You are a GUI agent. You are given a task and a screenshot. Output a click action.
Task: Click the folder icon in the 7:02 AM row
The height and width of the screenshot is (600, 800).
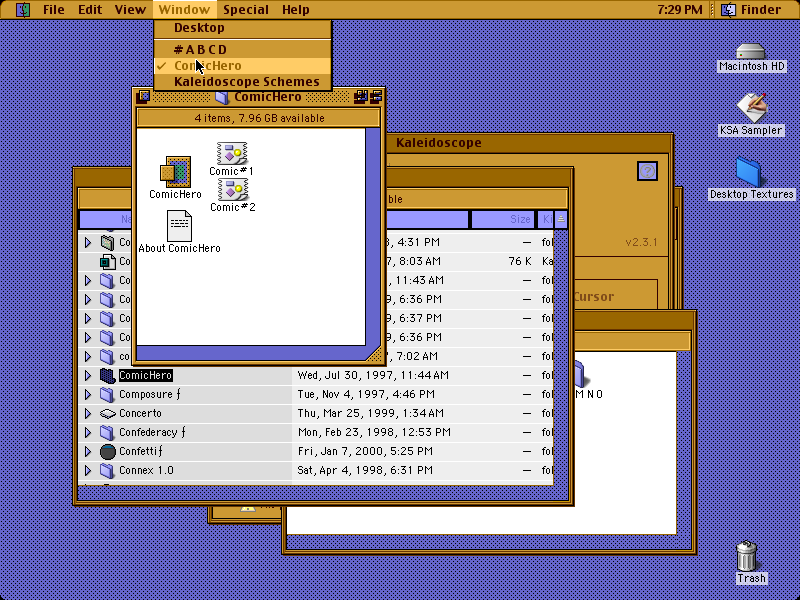point(107,356)
